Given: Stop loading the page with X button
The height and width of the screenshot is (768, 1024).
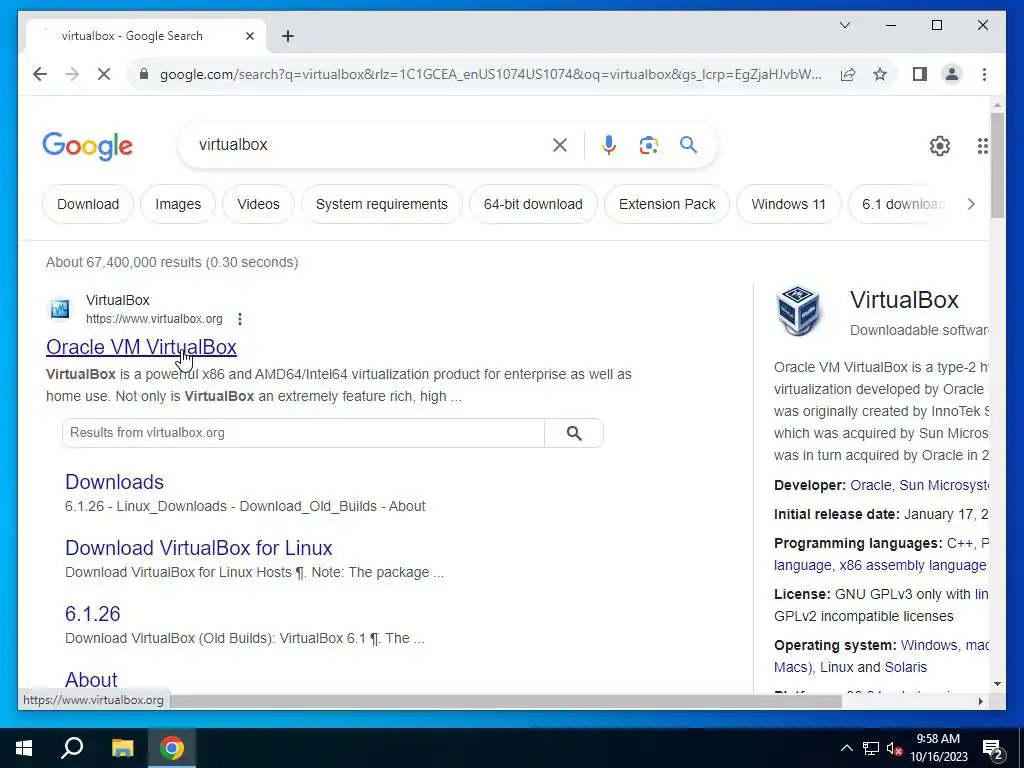Looking at the screenshot, I should pyautogui.click(x=104, y=74).
